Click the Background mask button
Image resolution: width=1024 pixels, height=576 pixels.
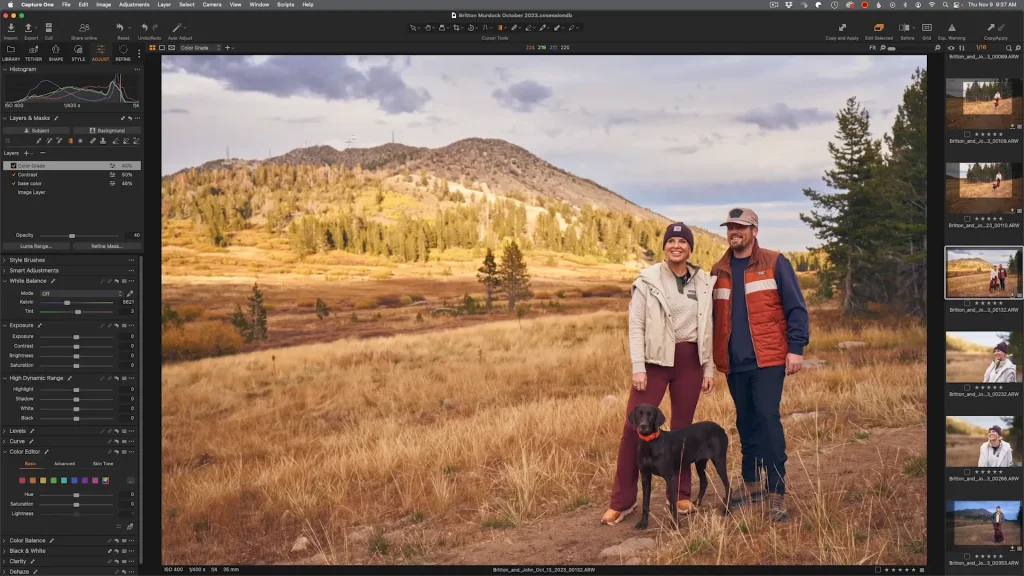tap(107, 131)
